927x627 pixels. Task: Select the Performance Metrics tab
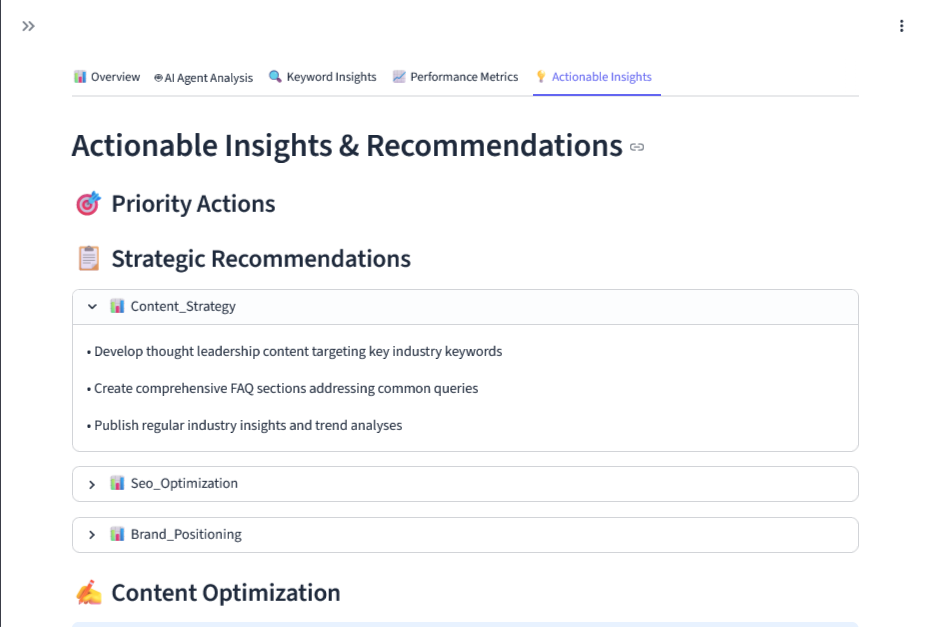(x=455, y=77)
